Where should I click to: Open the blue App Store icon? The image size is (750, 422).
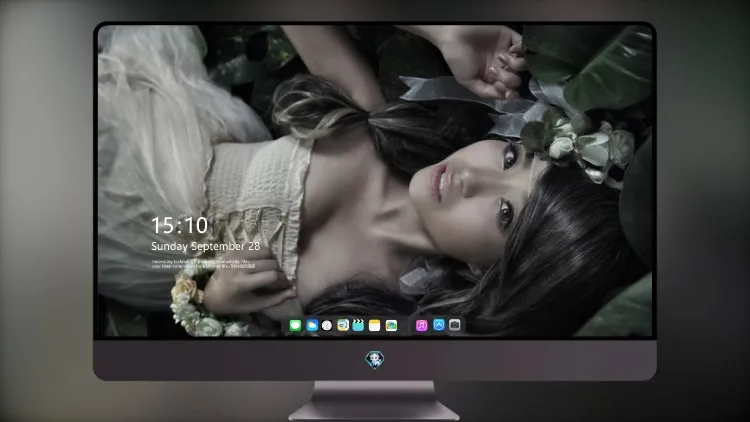(439, 325)
